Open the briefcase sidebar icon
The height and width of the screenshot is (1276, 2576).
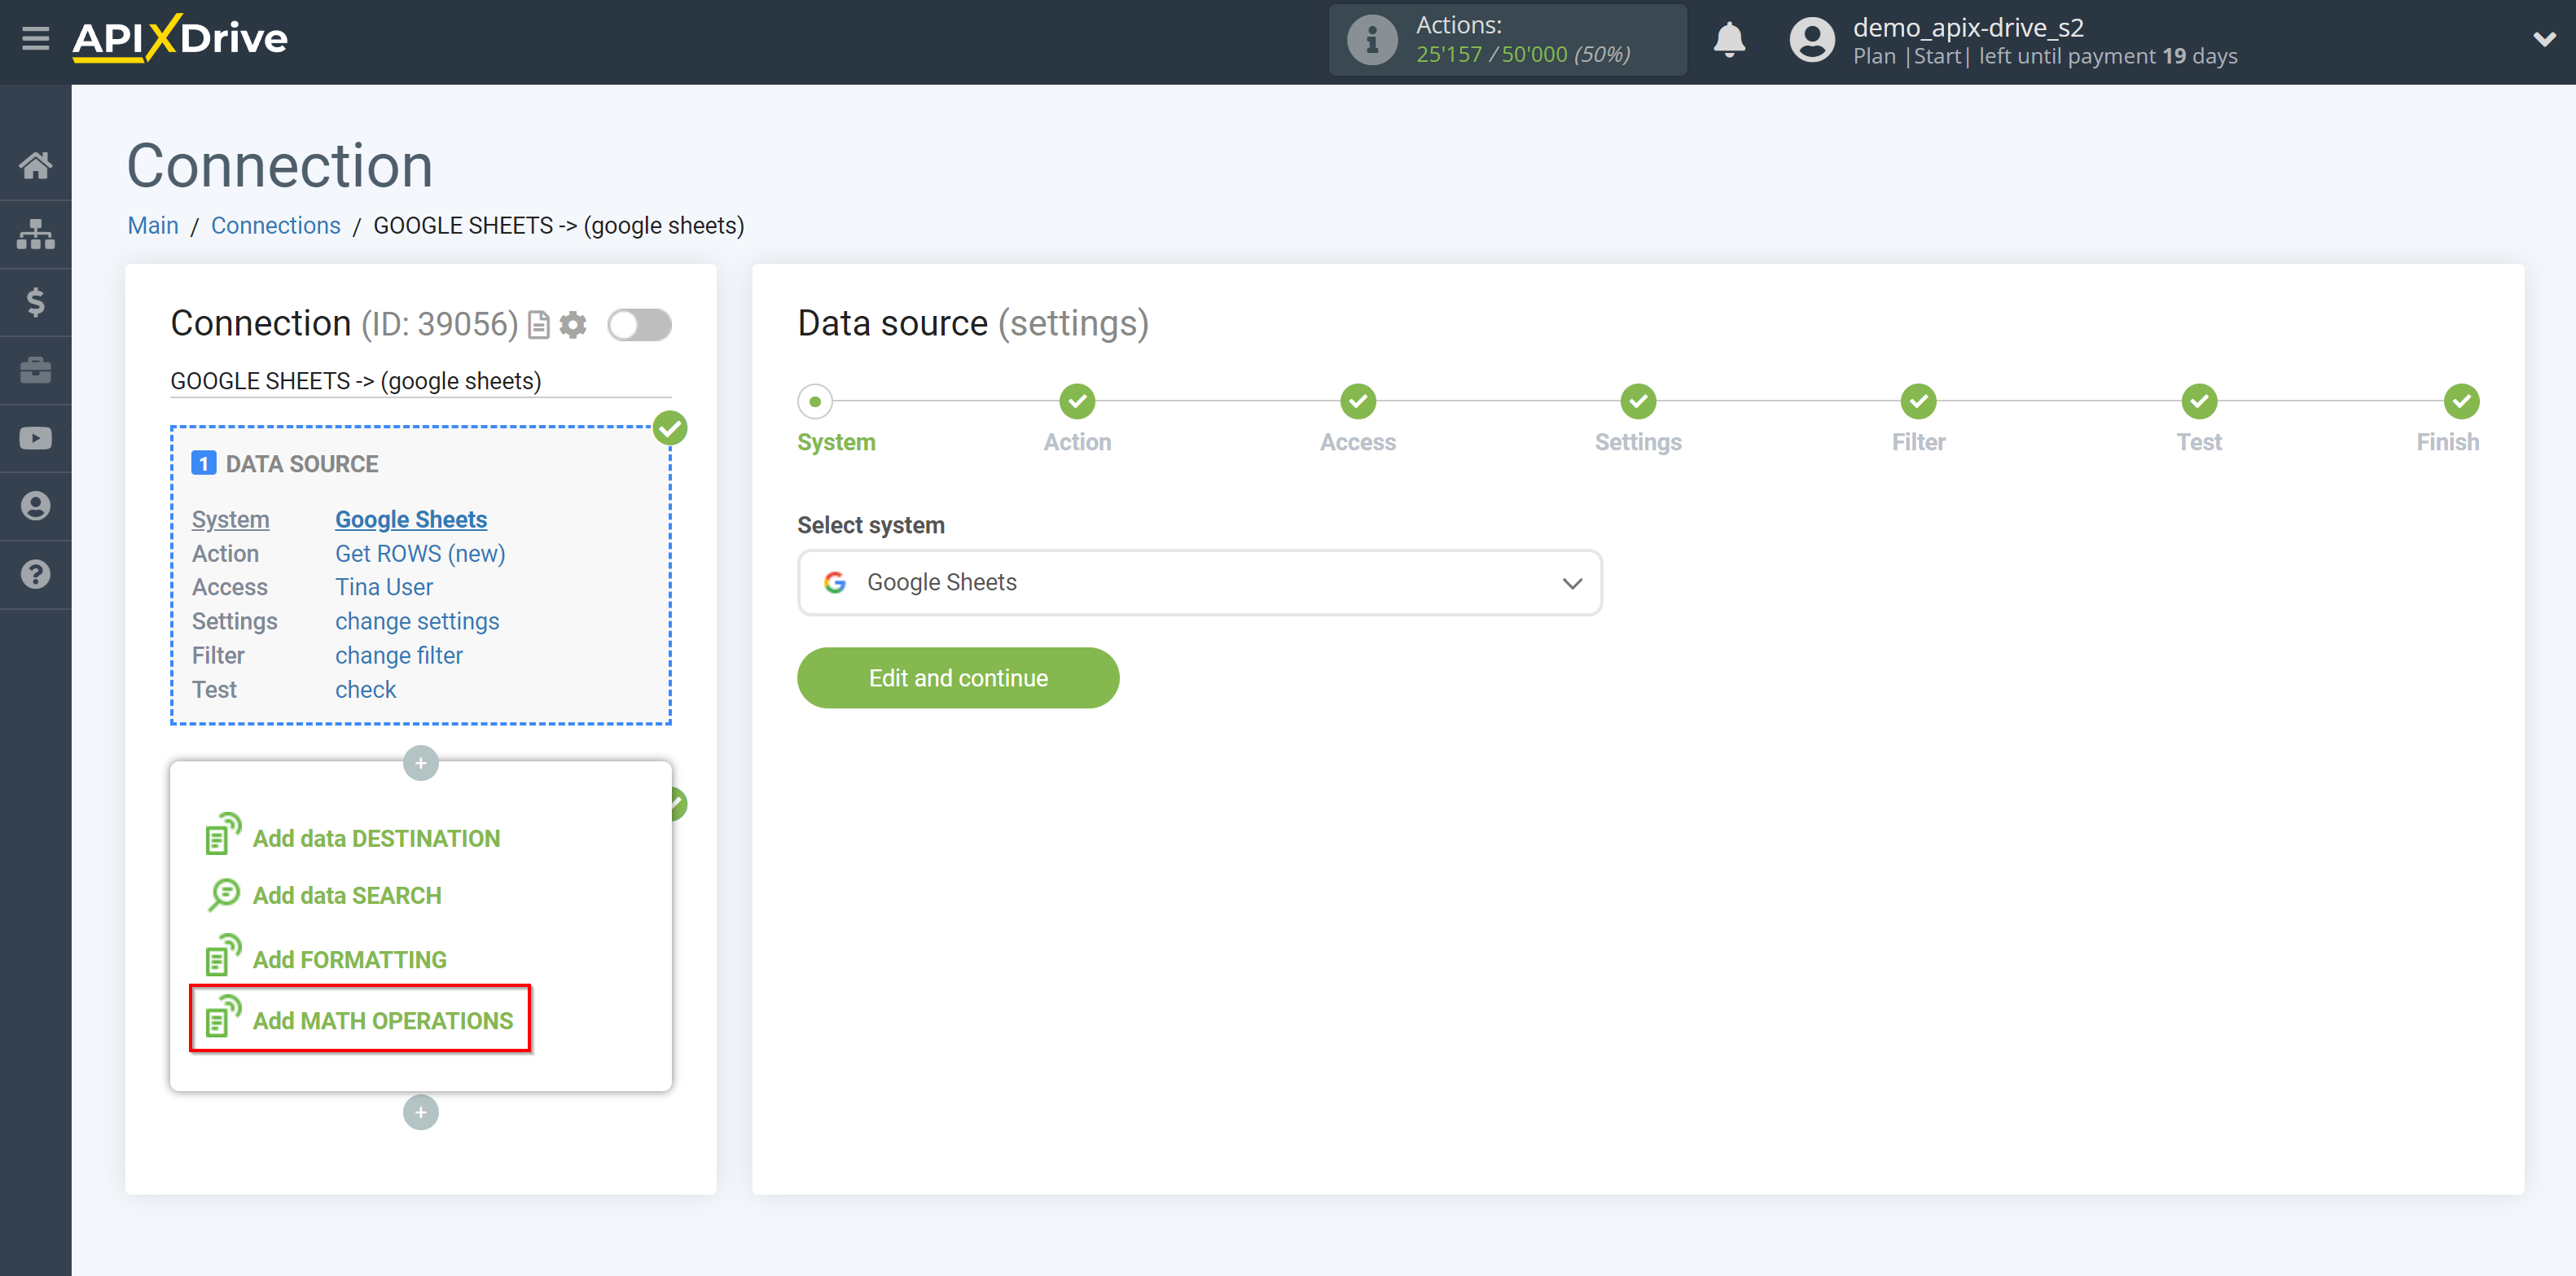36,370
